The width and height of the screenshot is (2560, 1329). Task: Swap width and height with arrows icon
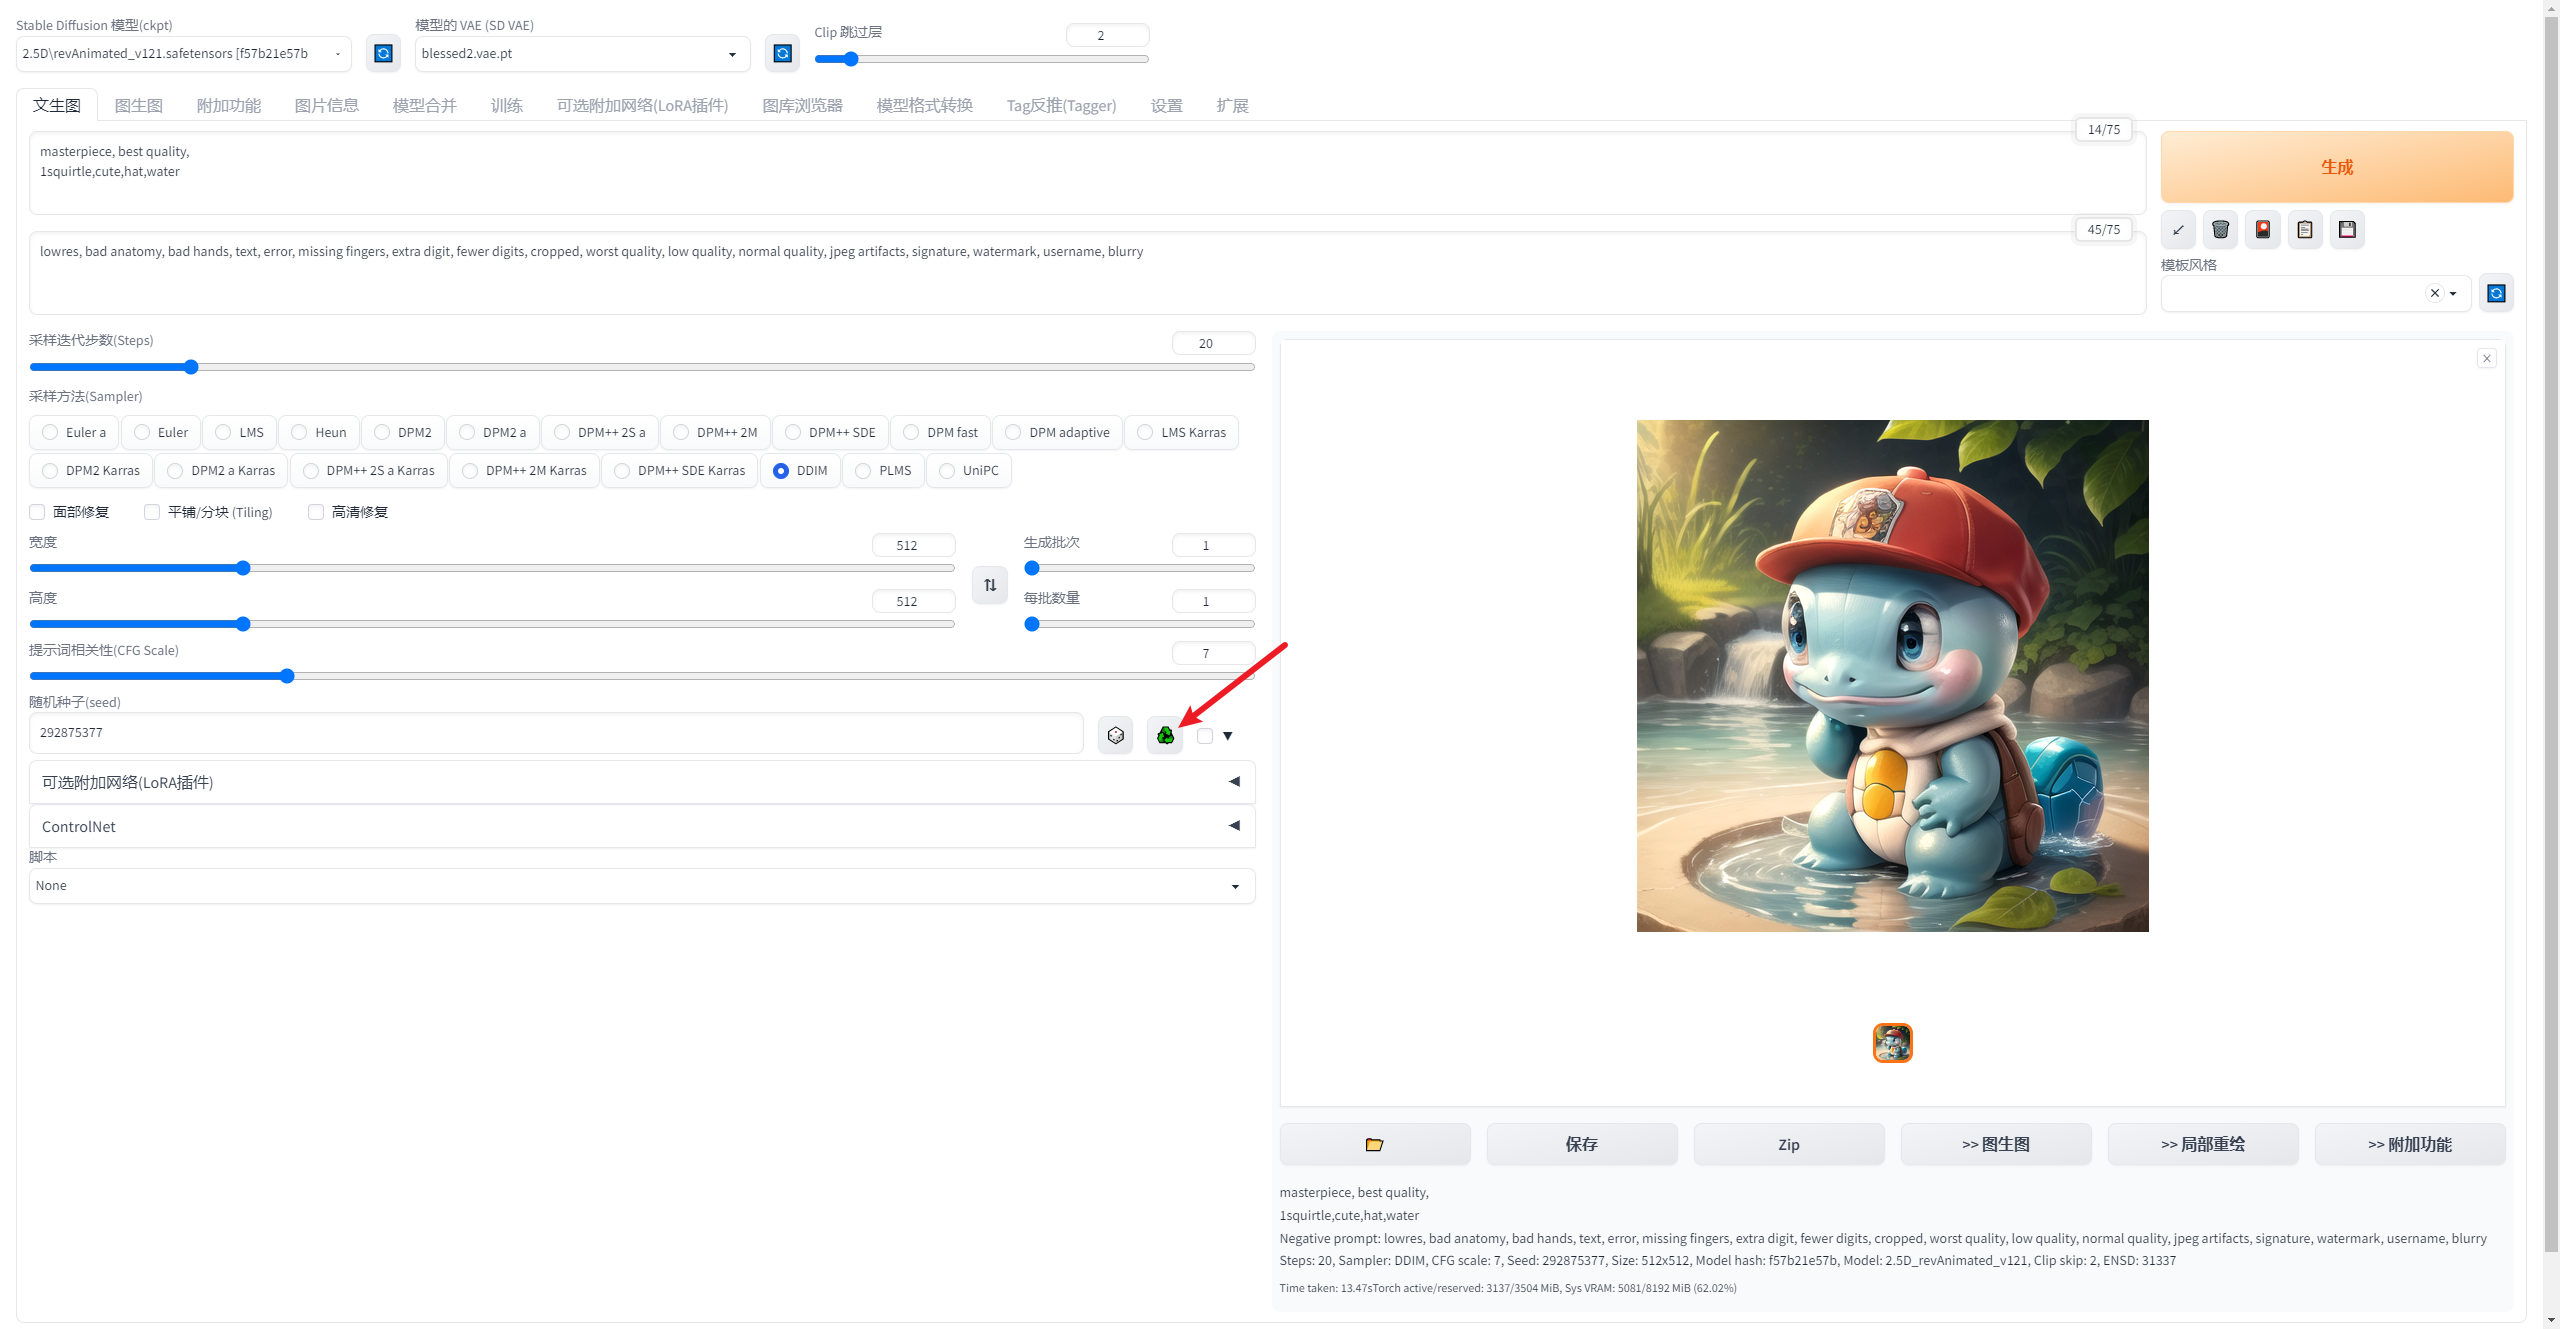coord(990,585)
